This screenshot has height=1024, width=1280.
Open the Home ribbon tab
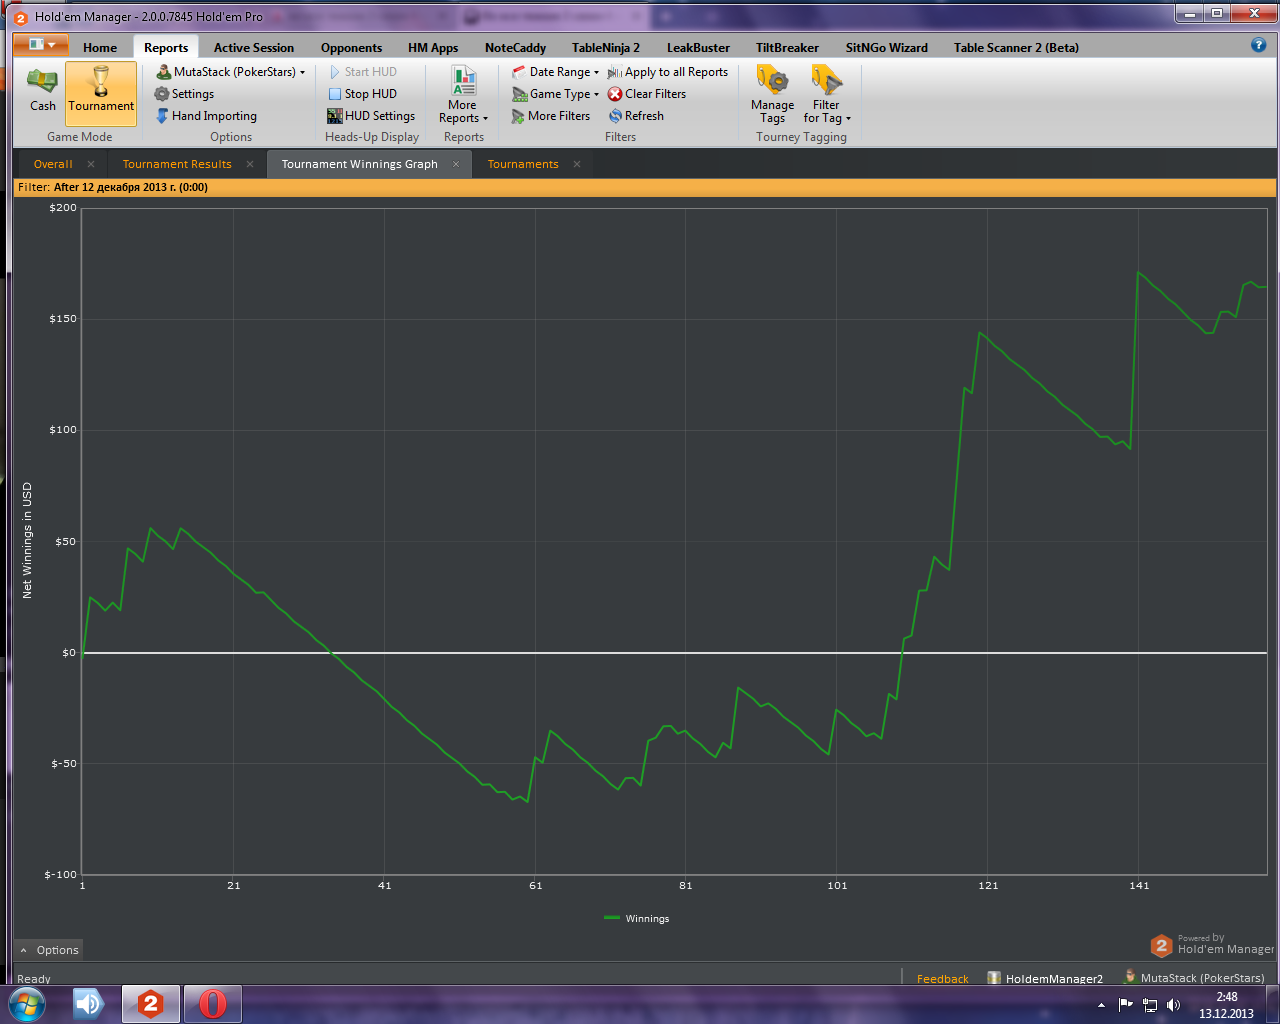(100, 47)
